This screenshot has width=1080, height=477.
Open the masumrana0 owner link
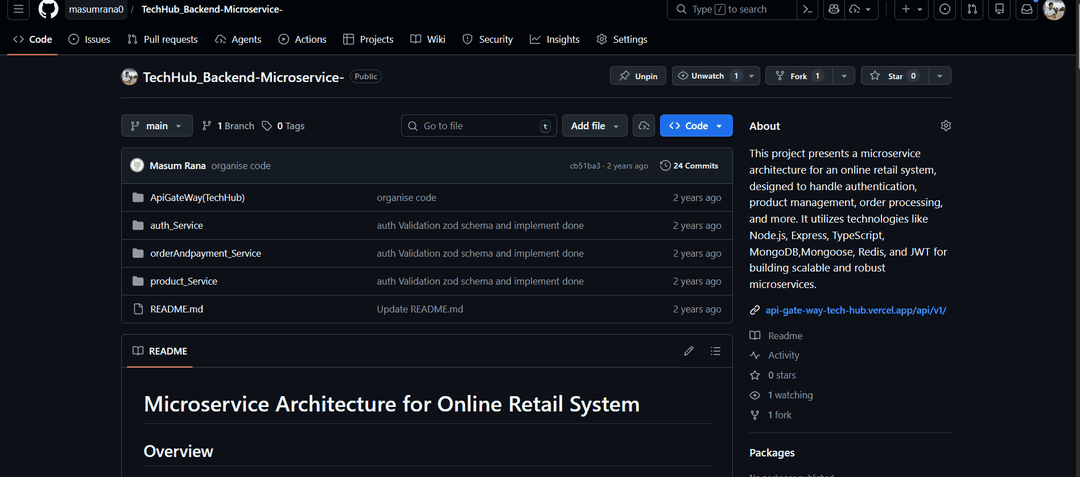click(96, 10)
